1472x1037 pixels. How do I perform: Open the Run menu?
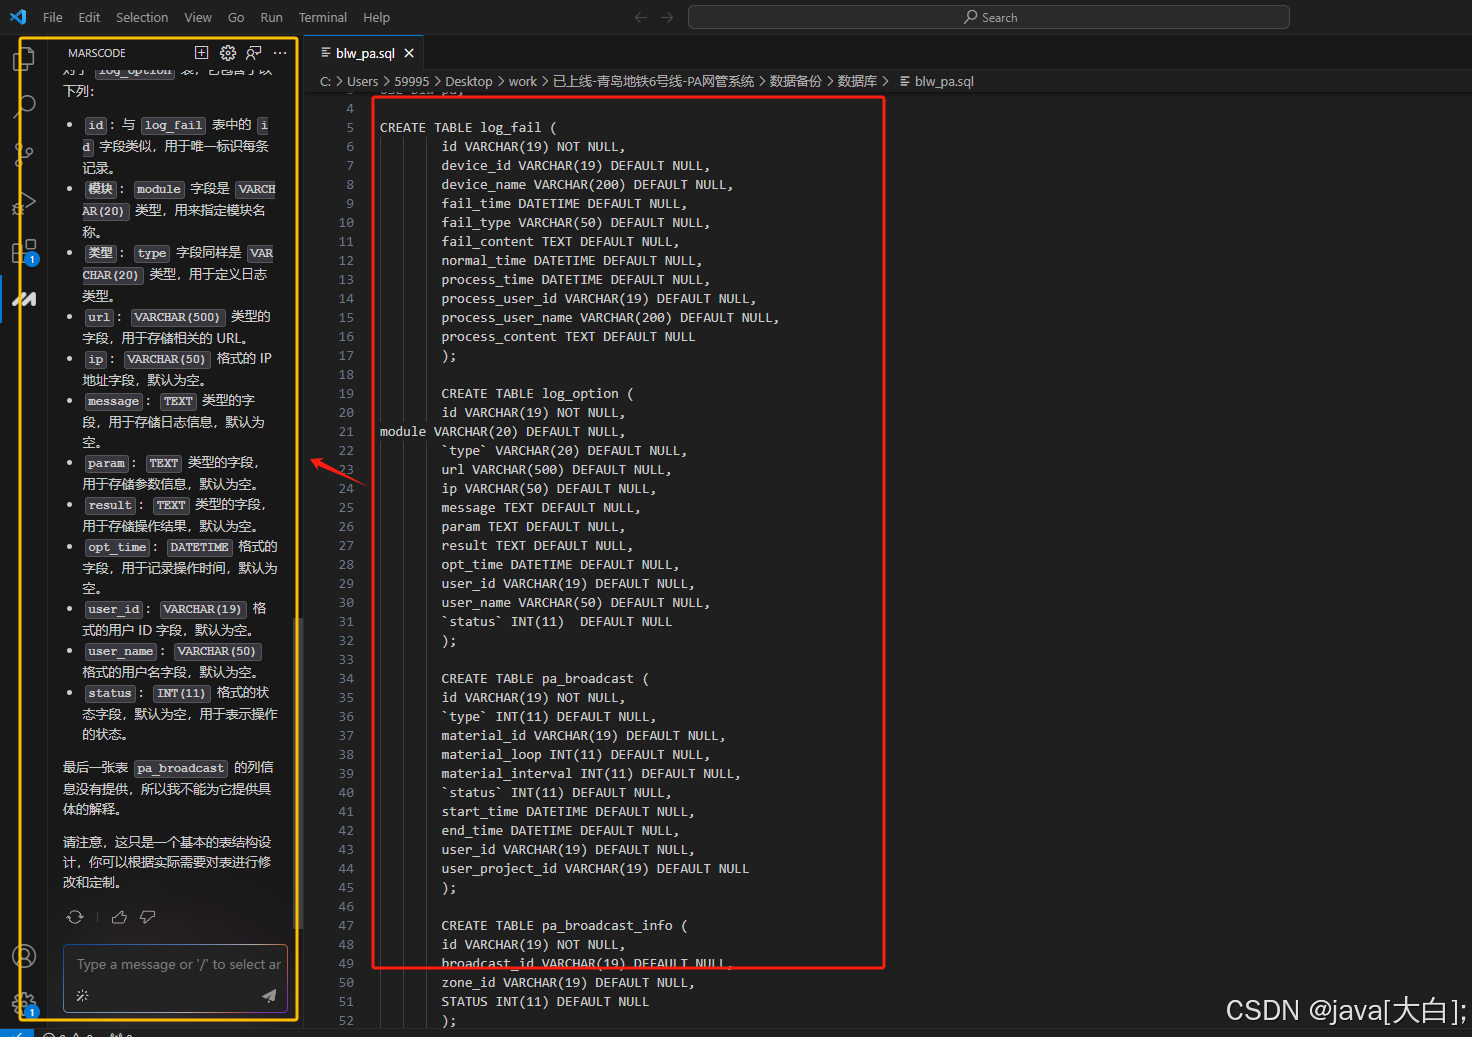click(x=271, y=17)
